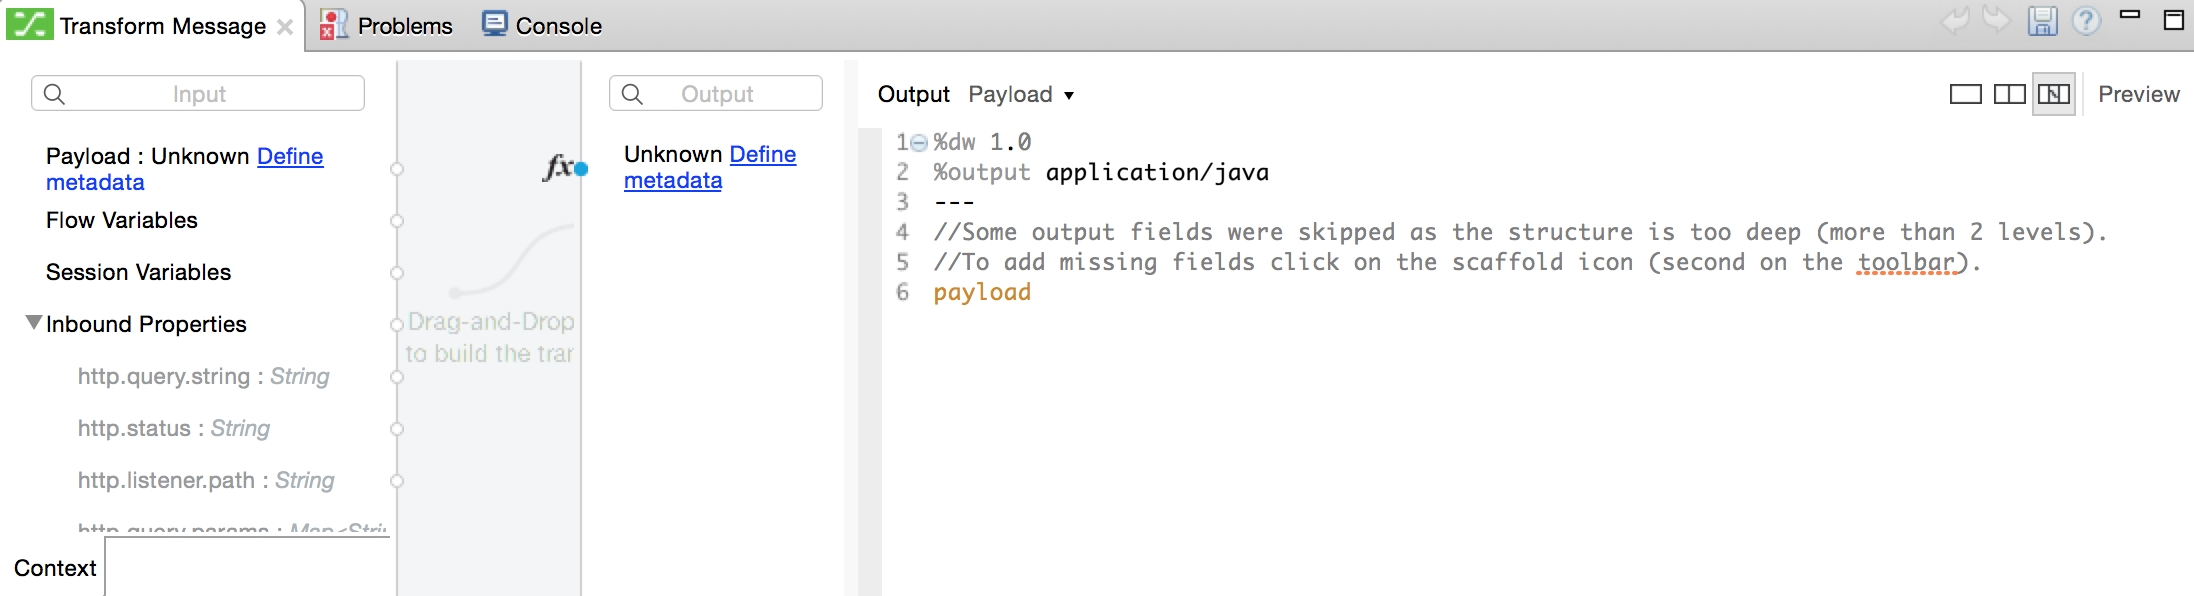The image size is (2194, 596).
Task: Collapse the Inbound Properties node
Action: pos(34,323)
